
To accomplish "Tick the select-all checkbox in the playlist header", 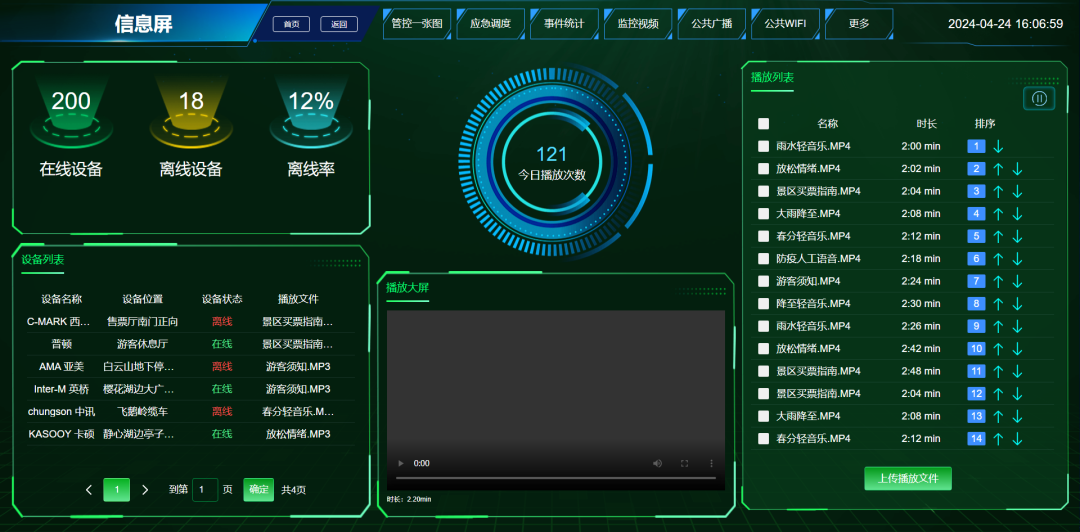I will [764, 124].
